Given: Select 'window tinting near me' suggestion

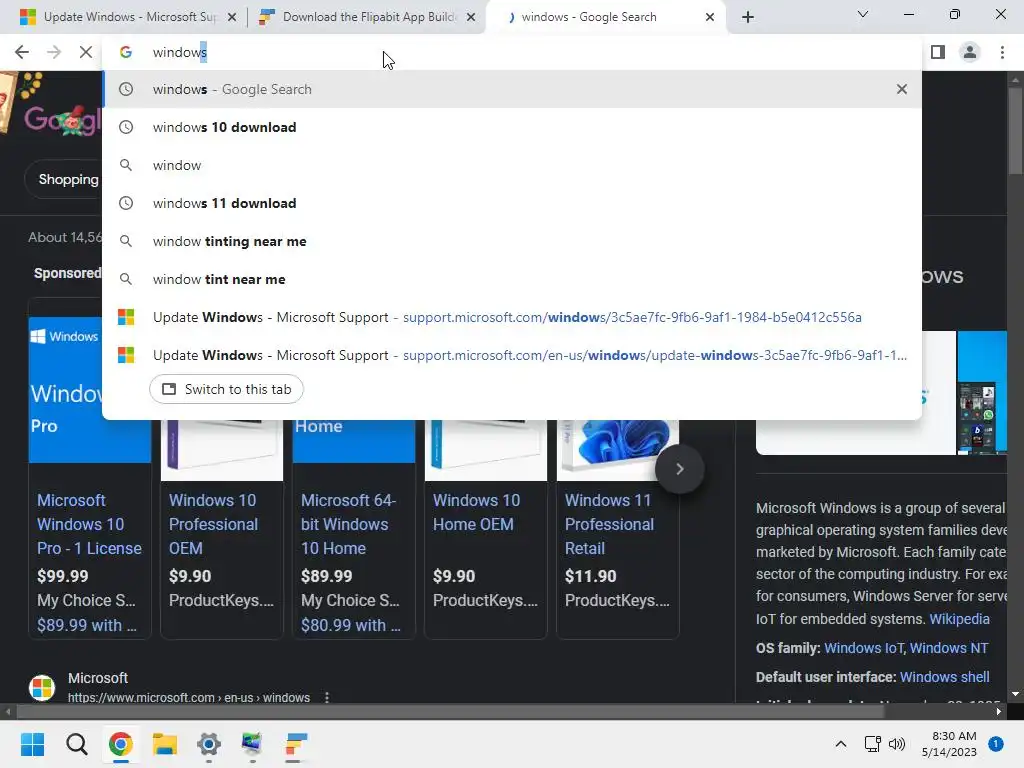Looking at the screenshot, I should point(512,241).
